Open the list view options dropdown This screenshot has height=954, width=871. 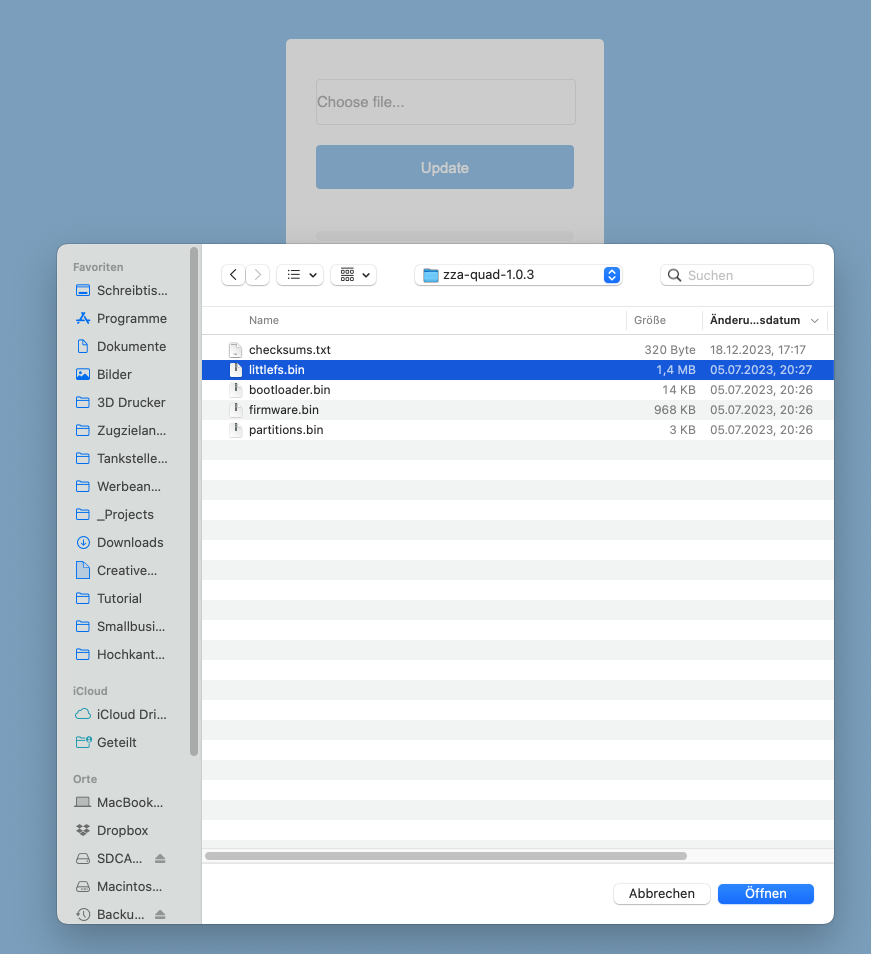tap(300, 275)
